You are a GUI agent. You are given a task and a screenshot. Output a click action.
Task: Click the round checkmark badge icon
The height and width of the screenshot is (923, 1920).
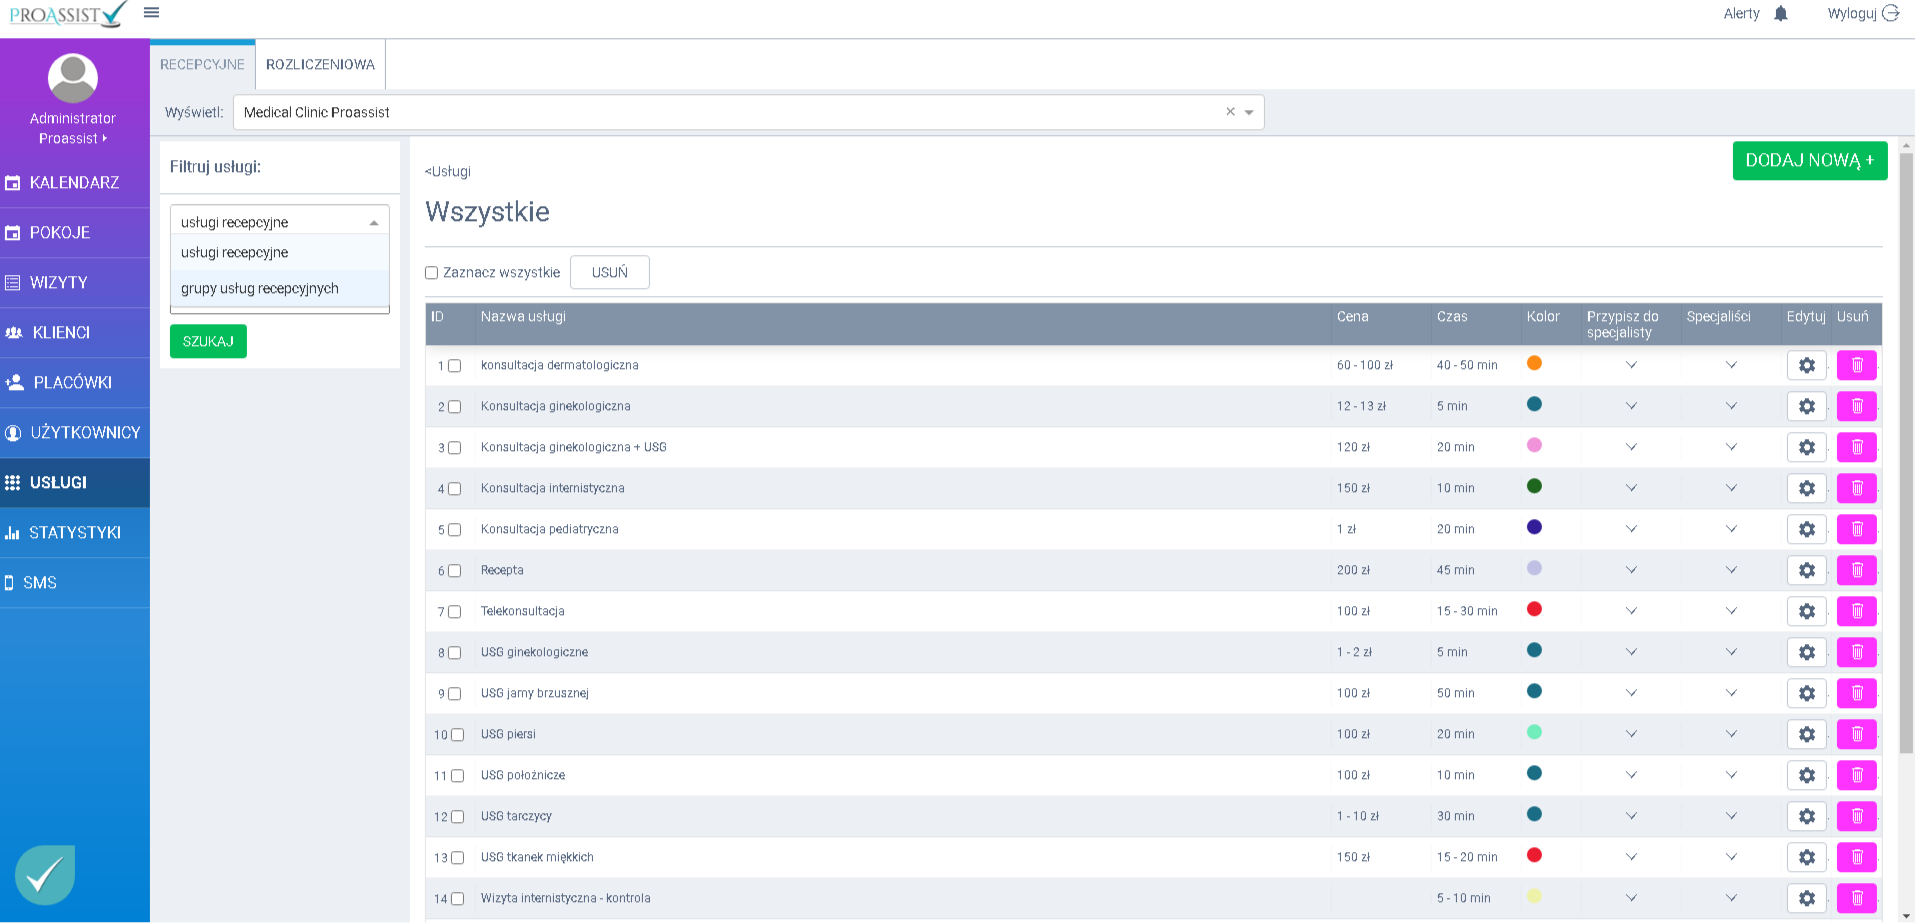tap(45, 875)
